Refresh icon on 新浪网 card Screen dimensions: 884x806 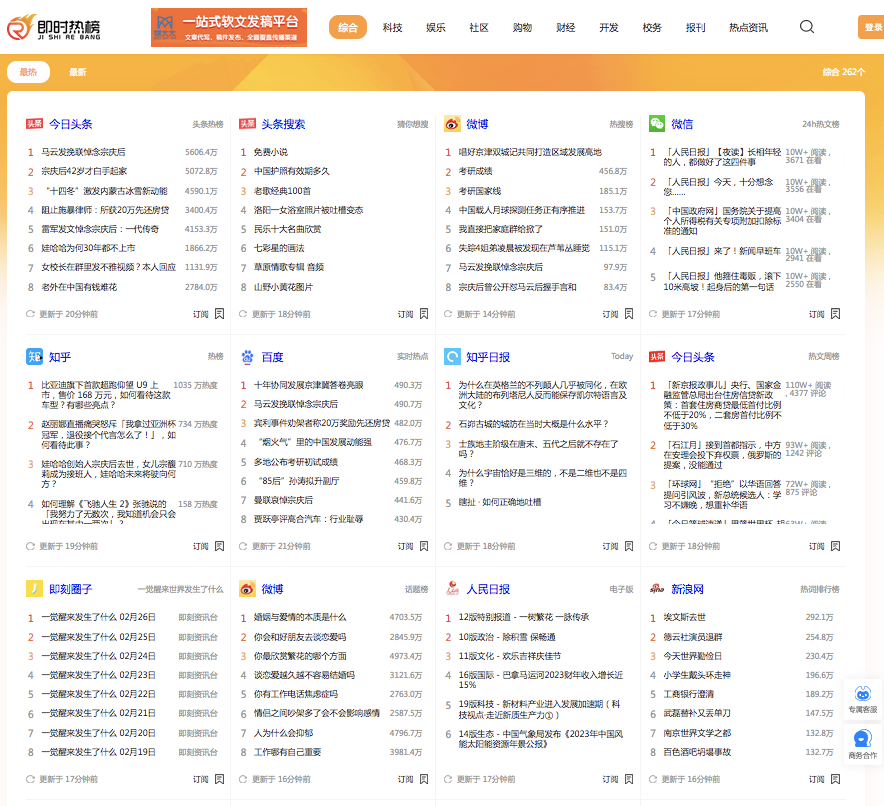point(653,779)
